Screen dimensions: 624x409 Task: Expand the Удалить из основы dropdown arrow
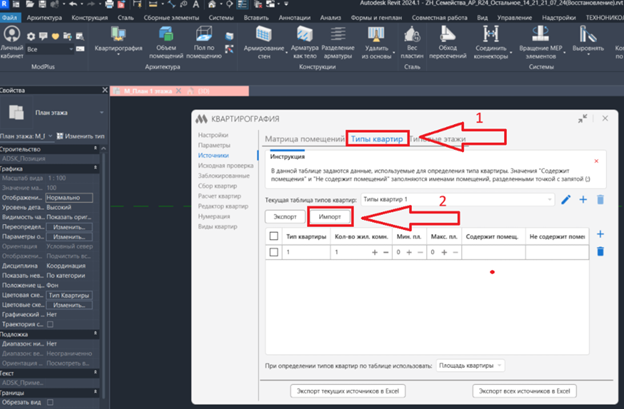click(394, 52)
